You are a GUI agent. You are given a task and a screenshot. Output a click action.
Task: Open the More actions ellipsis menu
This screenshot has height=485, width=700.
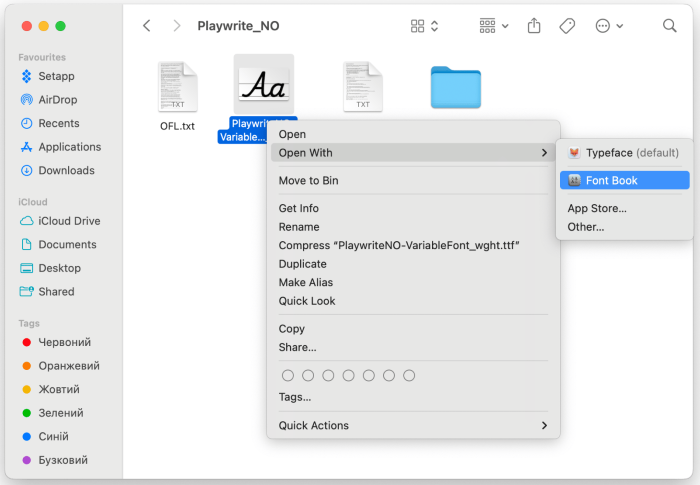(609, 26)
